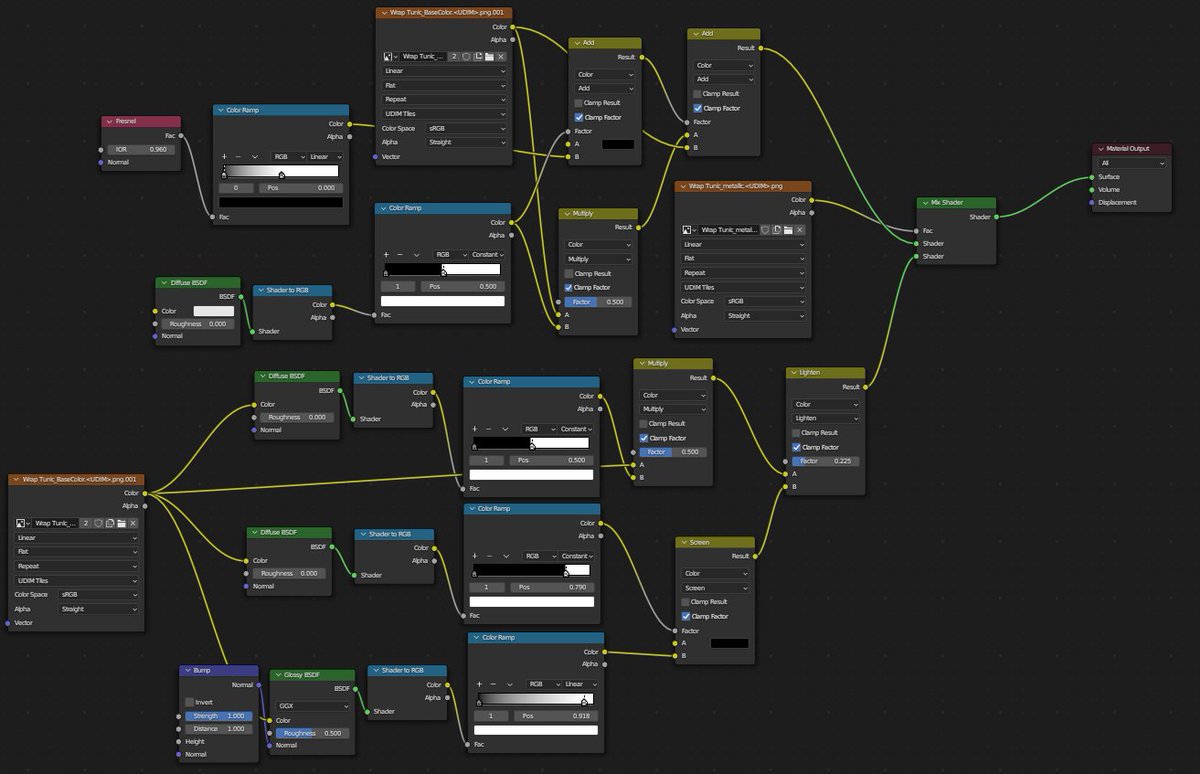Unlink image with X in Wrap Tunic_metallic node
Image resolution: width=1200 pixels, height=774 pixels.
800,230
